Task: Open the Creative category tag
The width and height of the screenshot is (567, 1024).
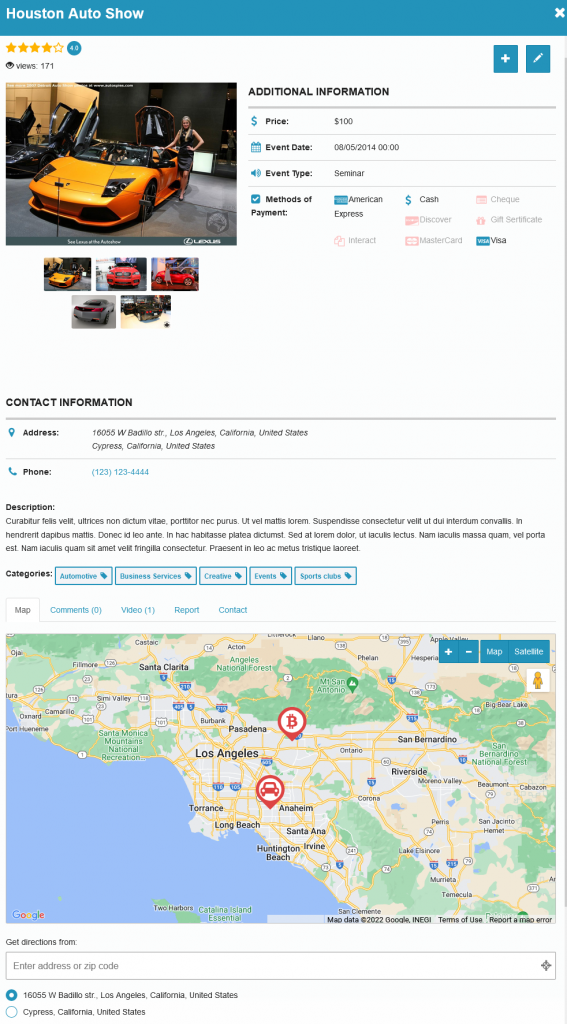Action: pos(223,576)
